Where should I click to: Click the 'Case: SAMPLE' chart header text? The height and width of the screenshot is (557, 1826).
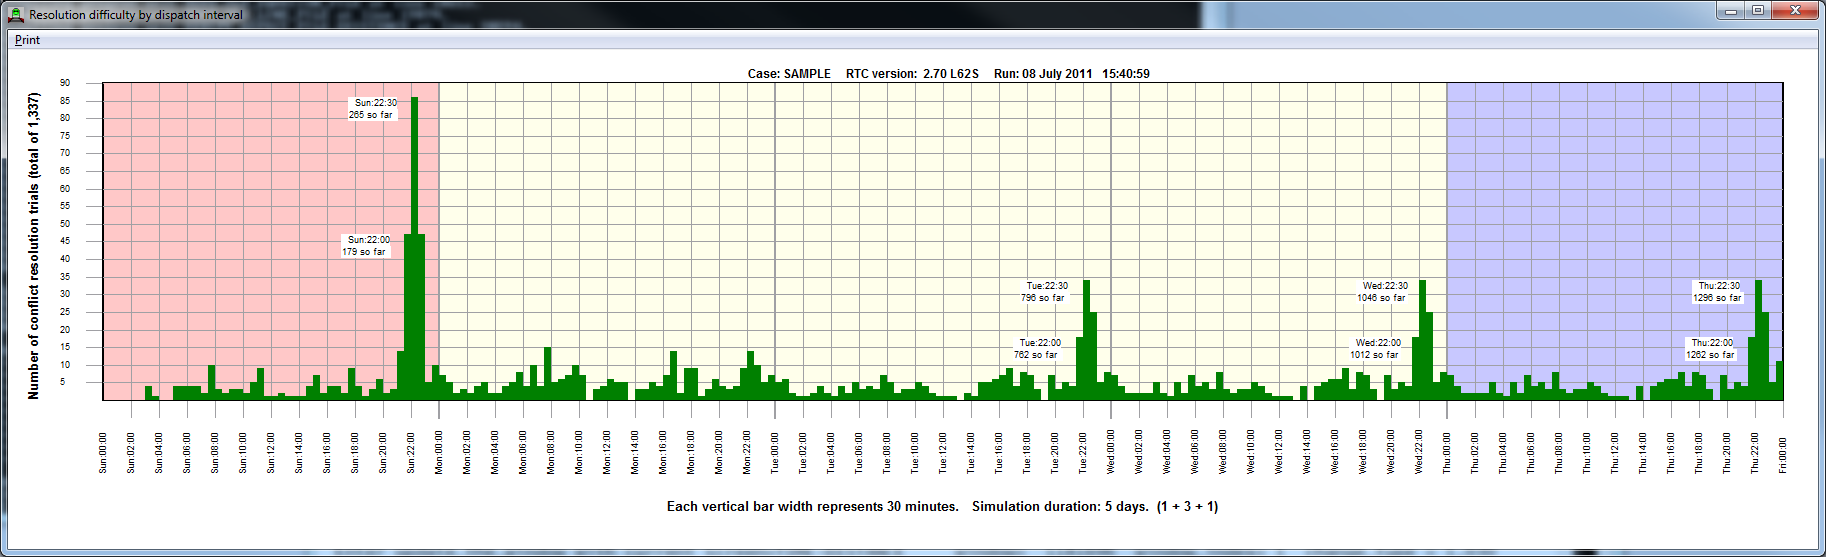789,74
